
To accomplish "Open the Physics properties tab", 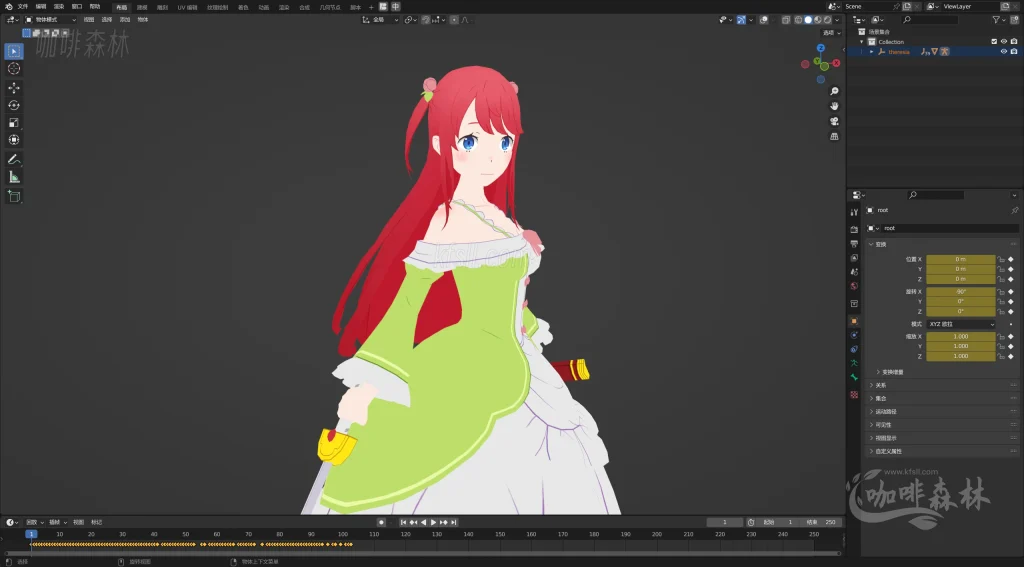I will click(x=854, y=335).
